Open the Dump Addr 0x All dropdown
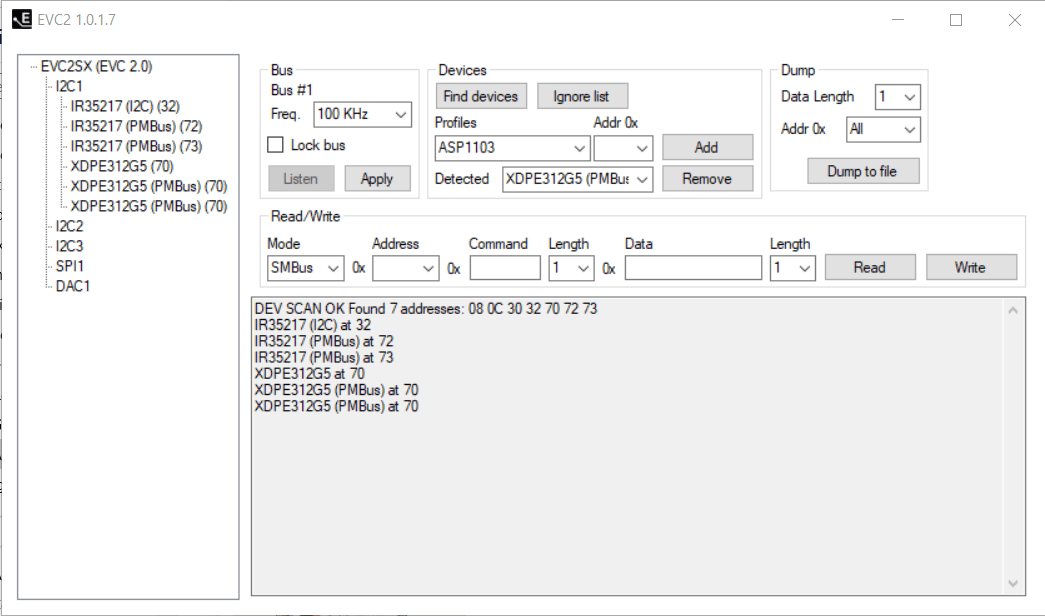The width and height of the screenshot is (1045, 616). 883,129
